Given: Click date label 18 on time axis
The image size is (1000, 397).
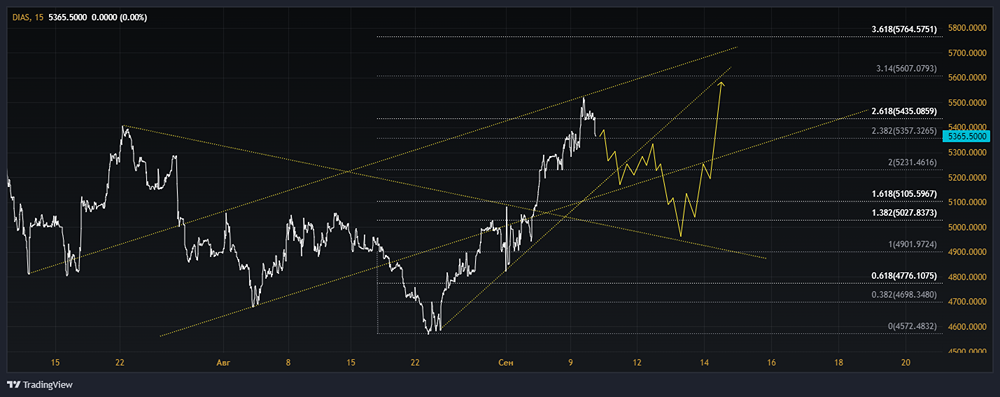Looking at the screenshot, I should [838, 363].
